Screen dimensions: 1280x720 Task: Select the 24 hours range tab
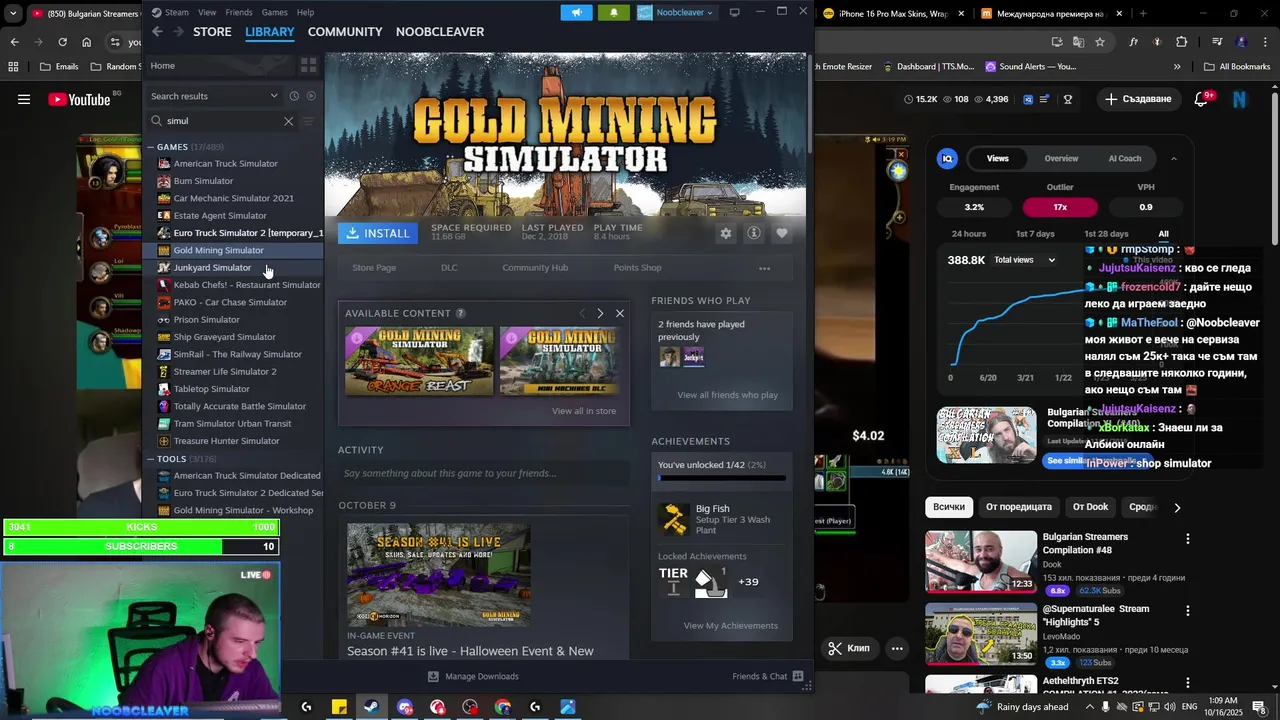(969, 234)
